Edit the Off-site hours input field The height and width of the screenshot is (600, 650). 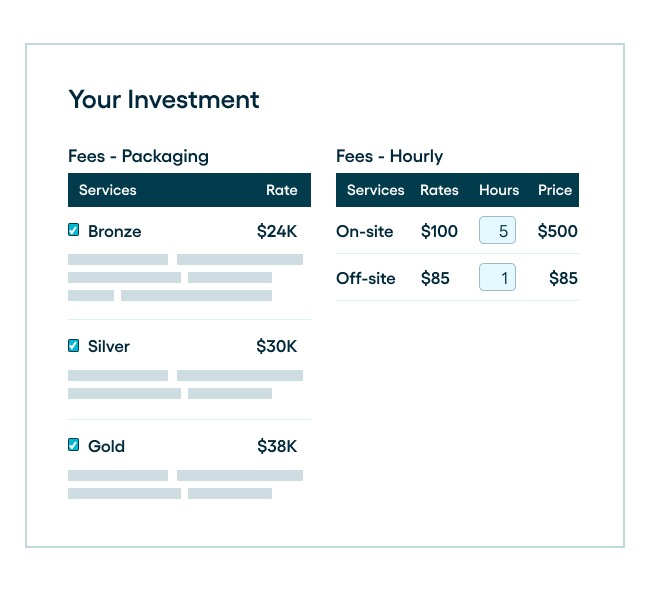click(497, 277)
